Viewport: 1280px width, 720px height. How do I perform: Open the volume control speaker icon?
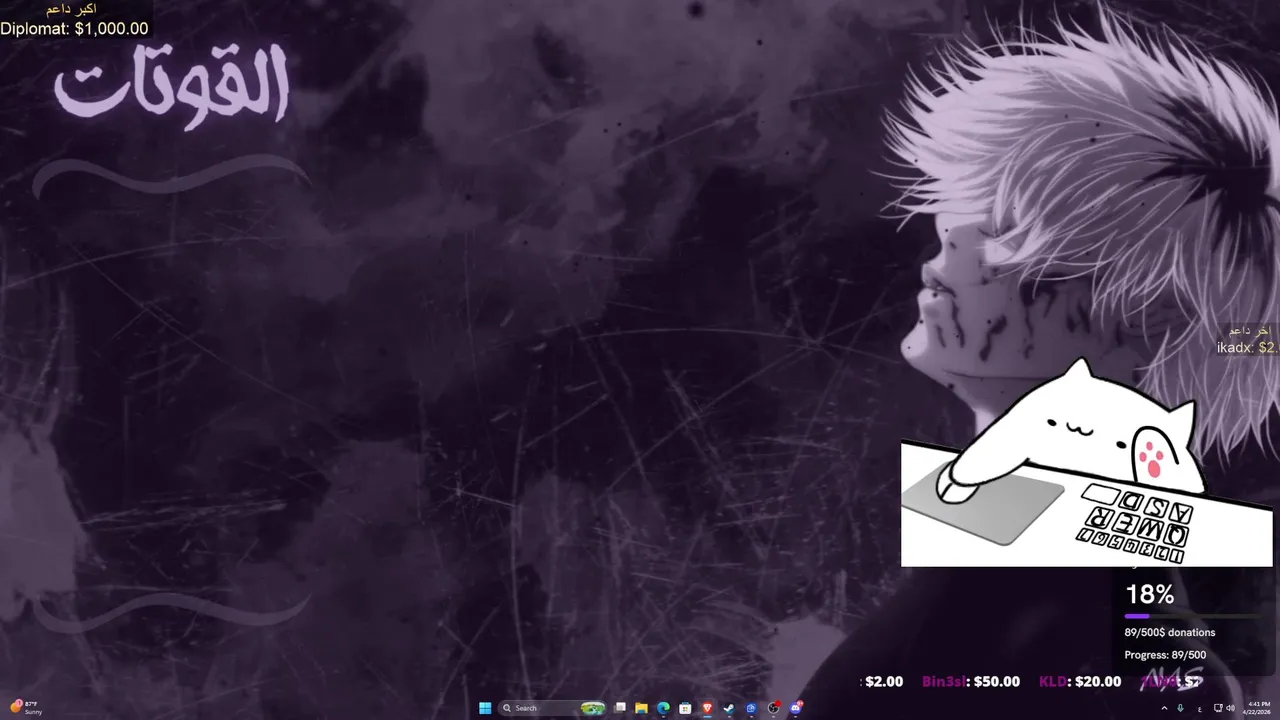pyautogui.click(x=1230, y=708)
